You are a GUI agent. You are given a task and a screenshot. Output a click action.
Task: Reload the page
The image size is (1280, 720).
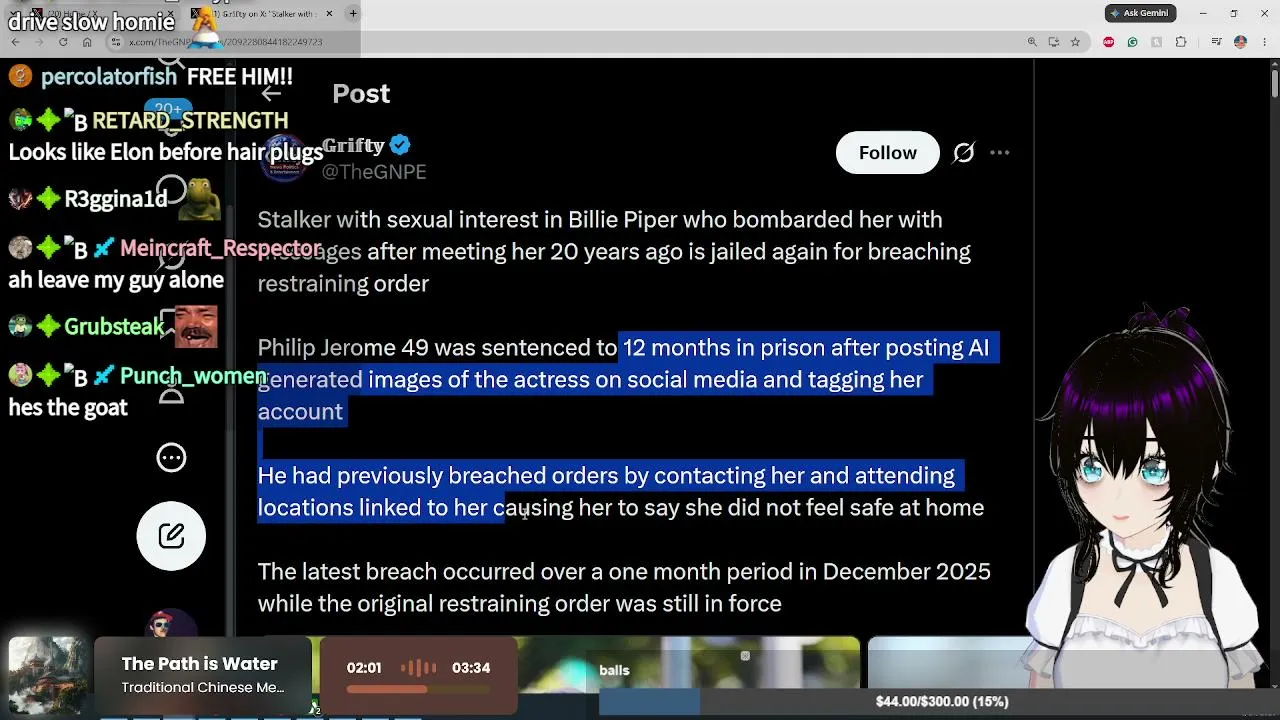(63, 42)
